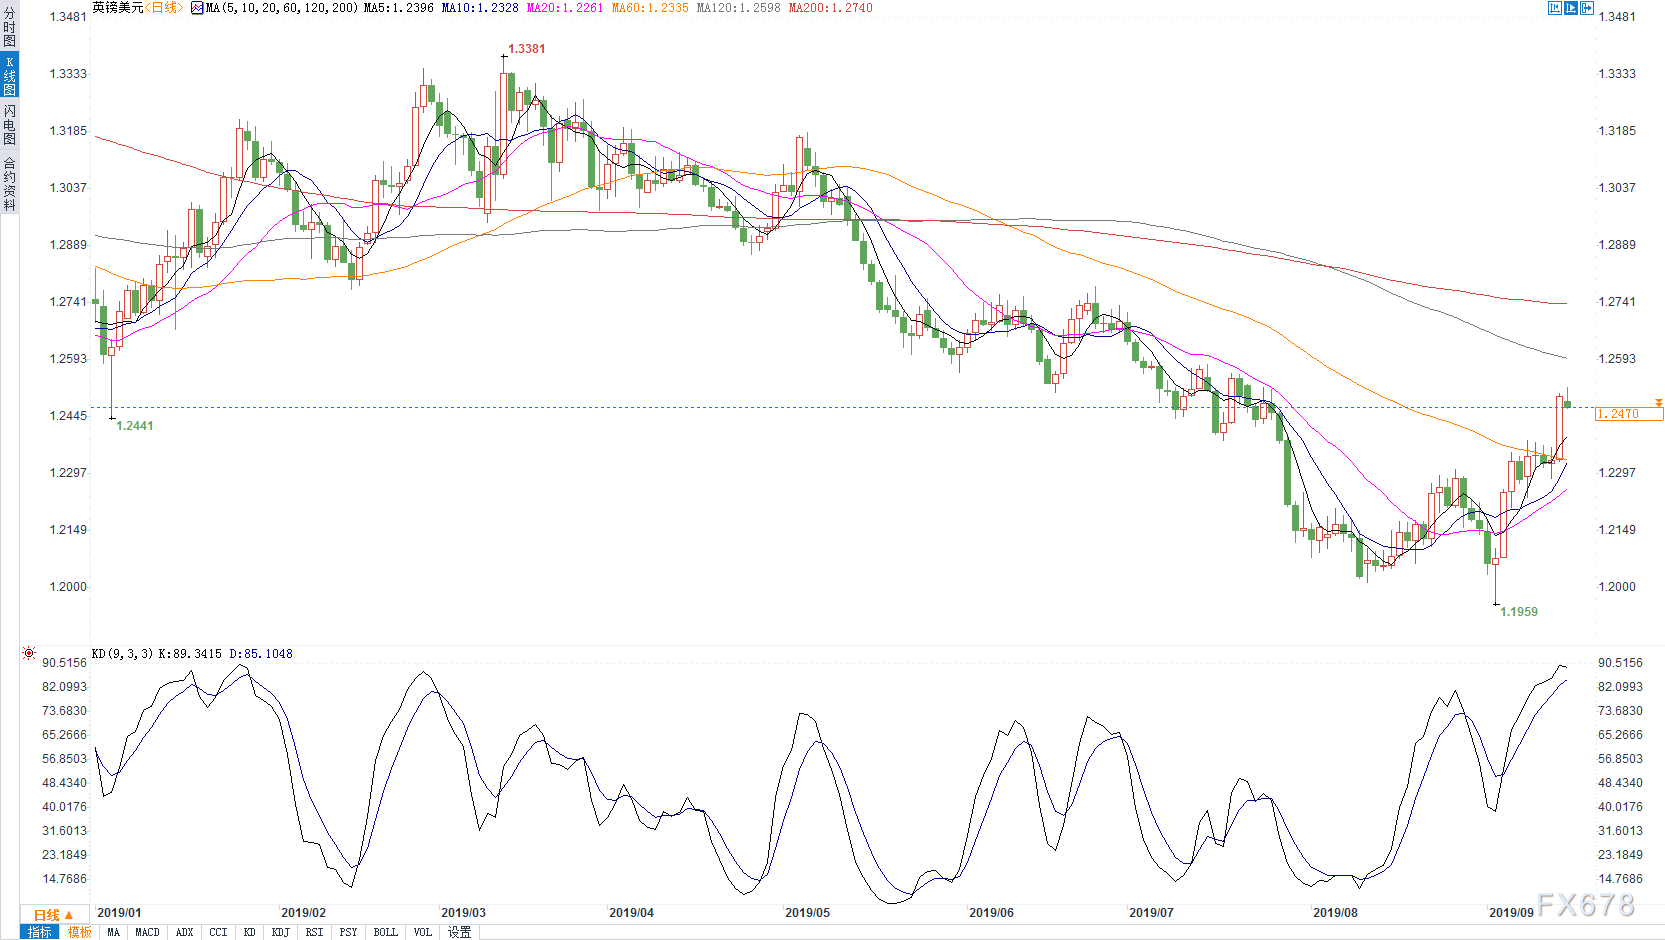Click the current price tag 1.2470
The height and width of the screenshot is (940, 1665).
coord(1629,414)
